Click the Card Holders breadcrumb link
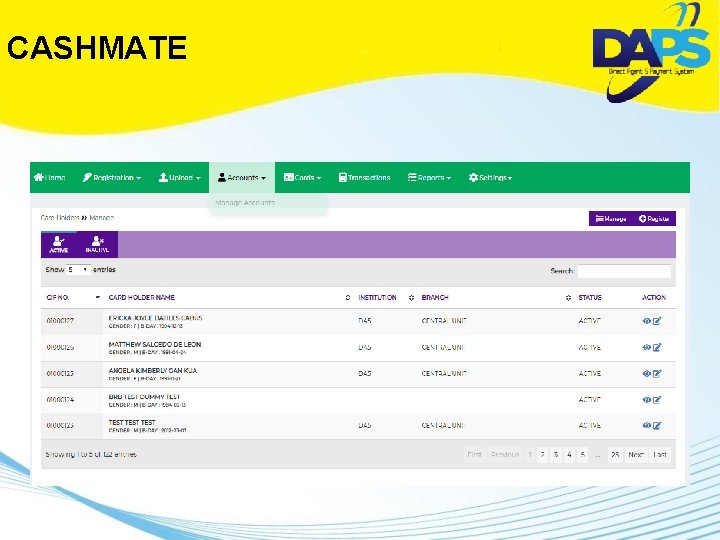 tap(60, 218)
